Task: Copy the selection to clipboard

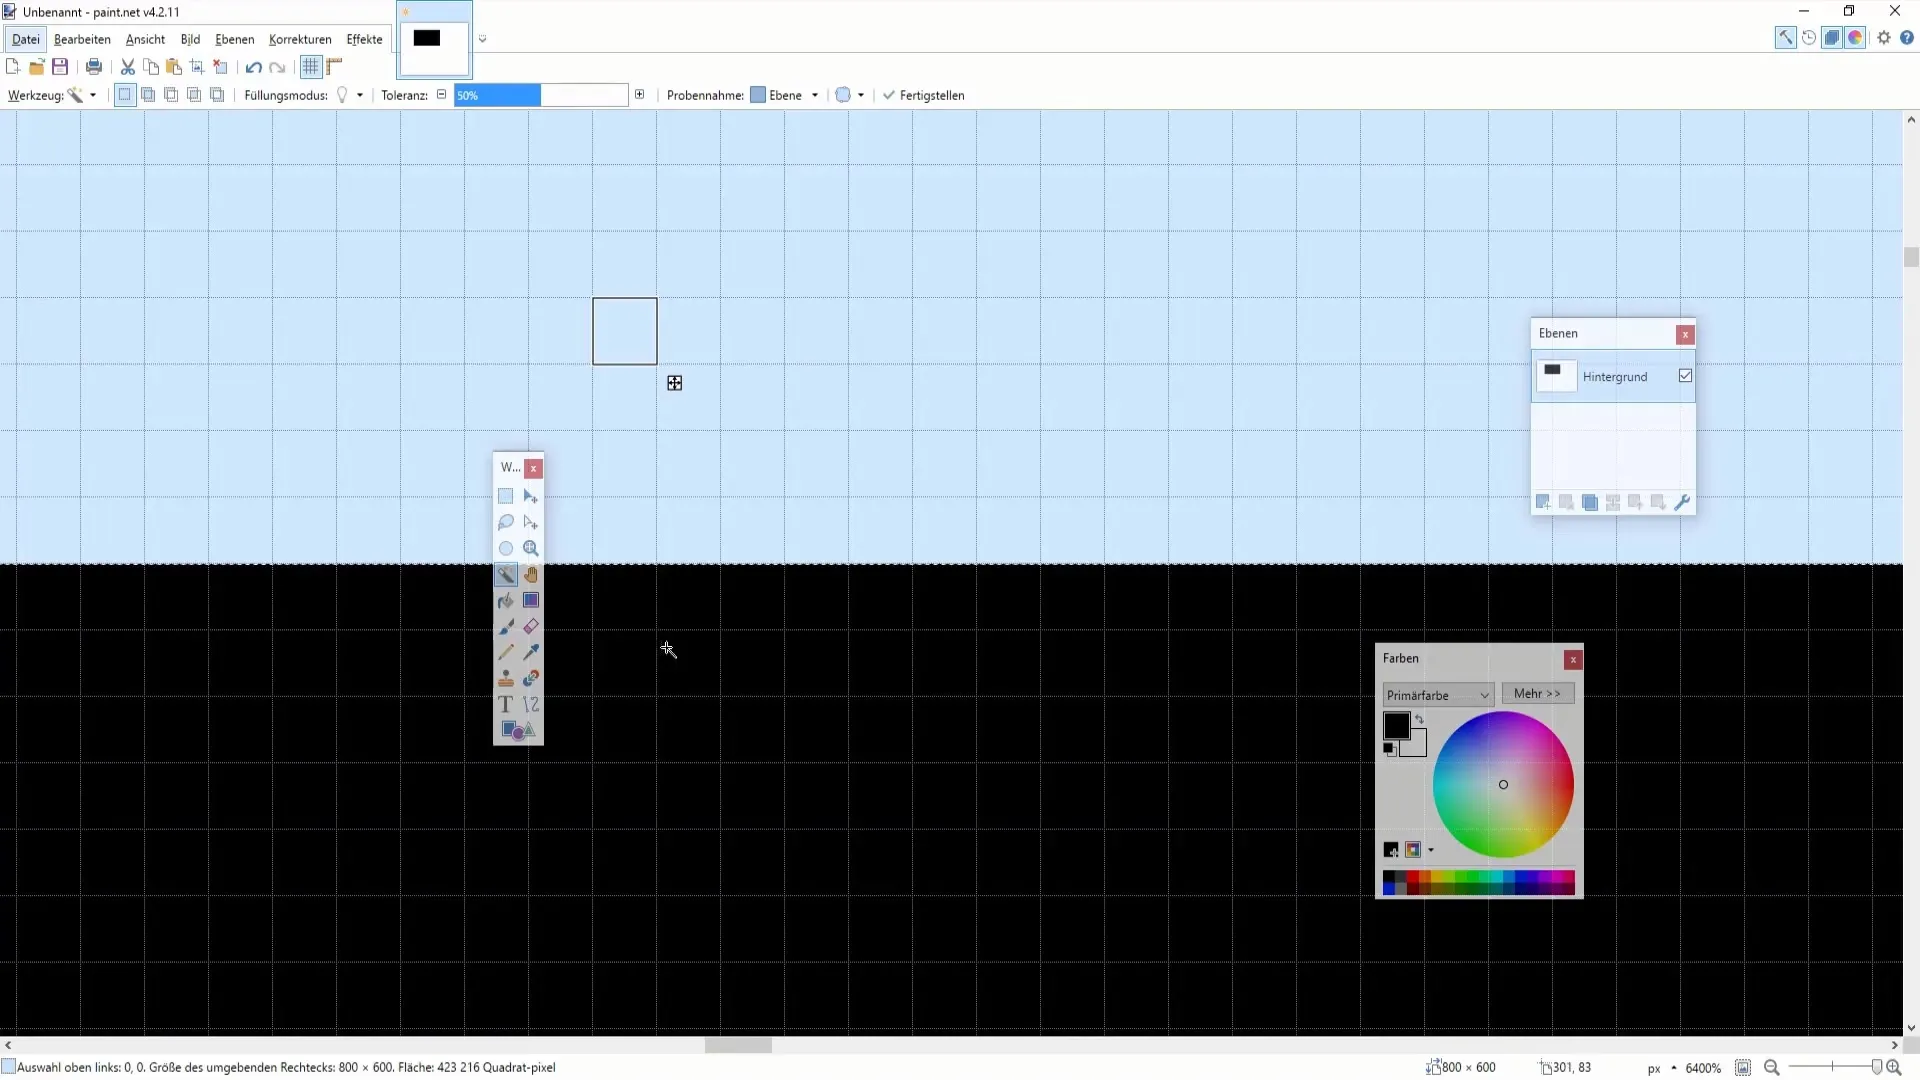Action: [x=151, y=67]
